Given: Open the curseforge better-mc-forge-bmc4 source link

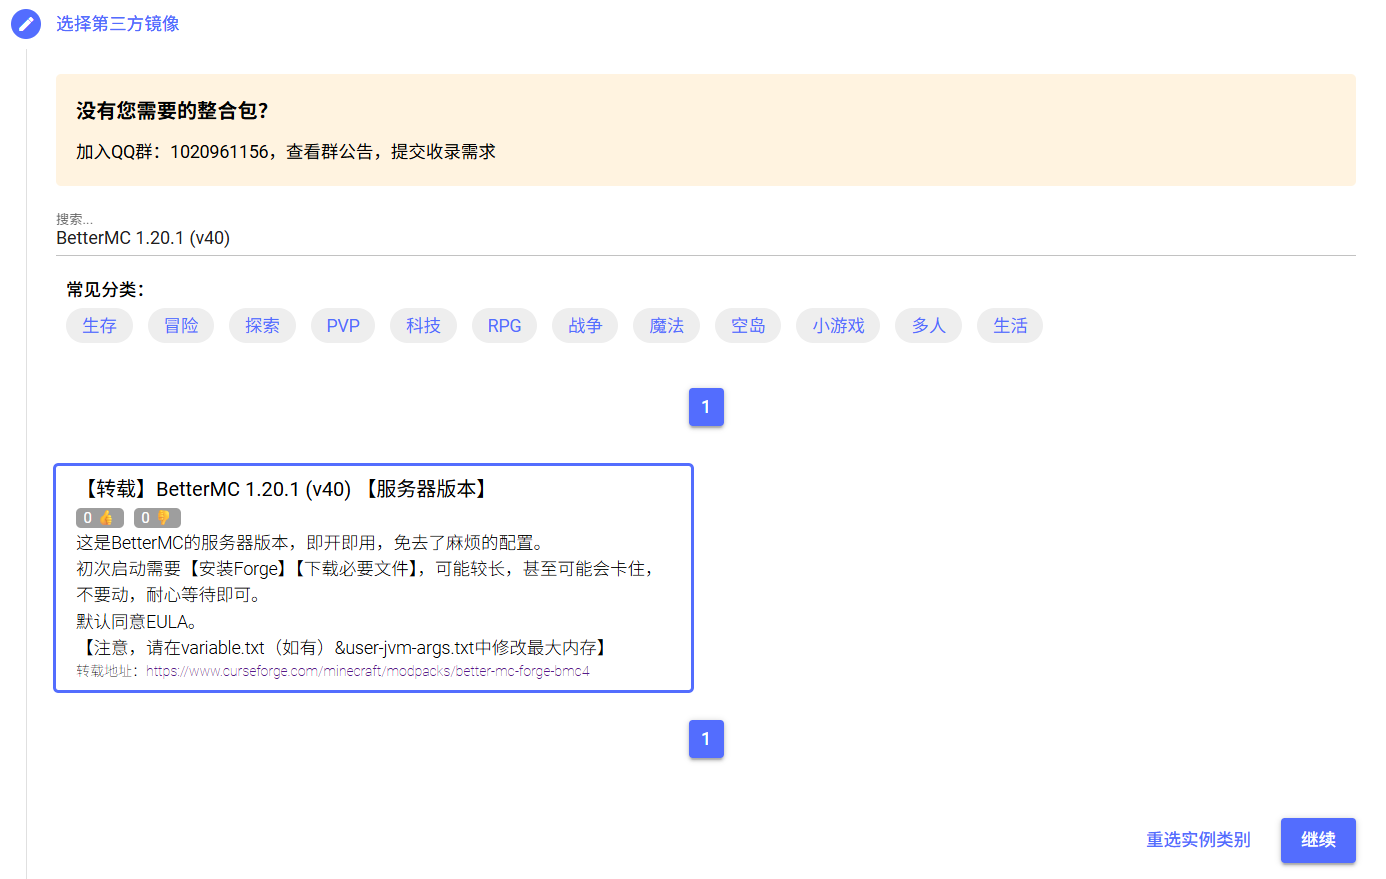Looking at the screenshot, I should tap(368, 671).
